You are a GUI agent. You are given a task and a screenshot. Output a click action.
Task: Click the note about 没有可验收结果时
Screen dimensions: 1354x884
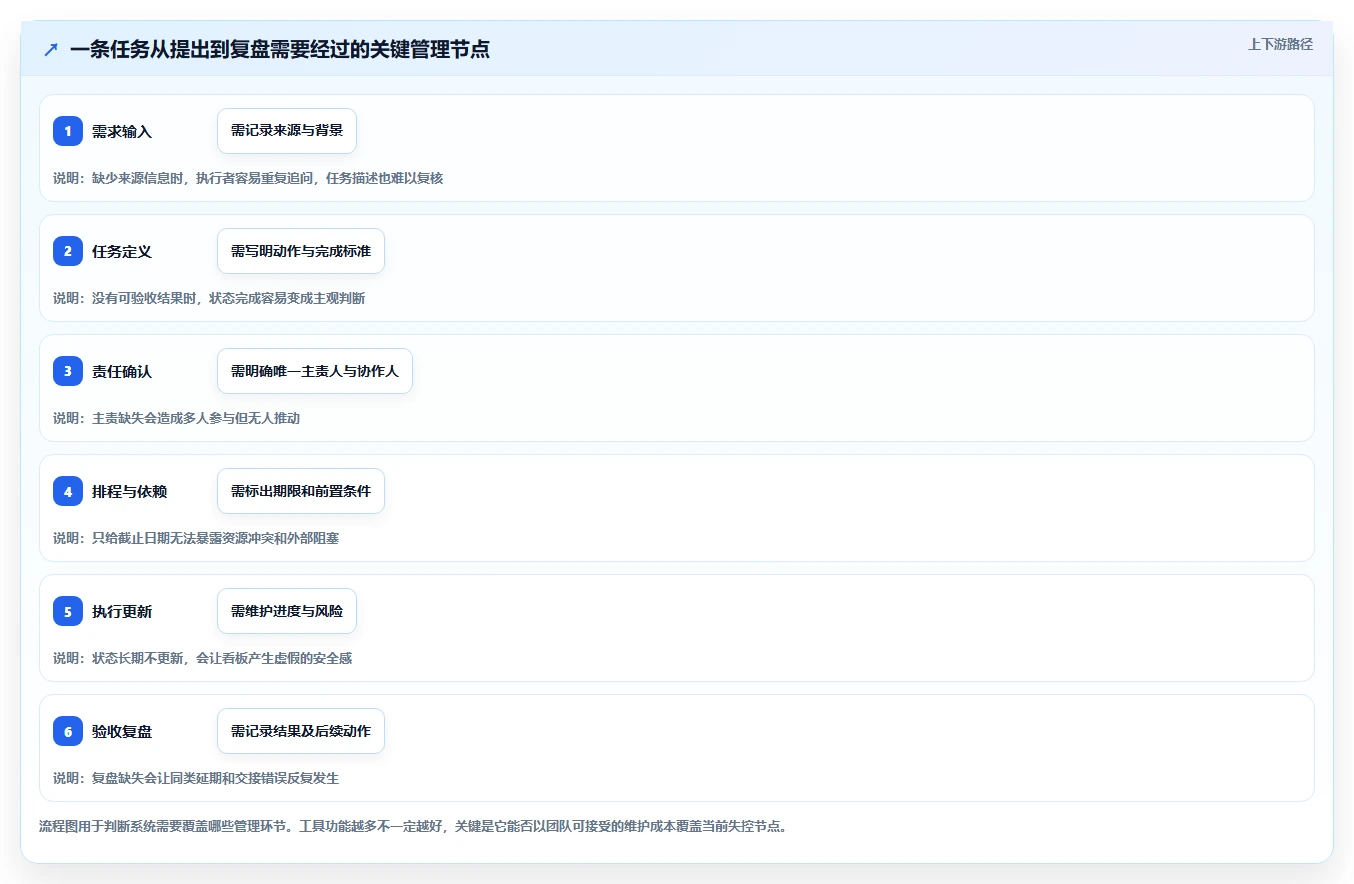pos(209,298)
